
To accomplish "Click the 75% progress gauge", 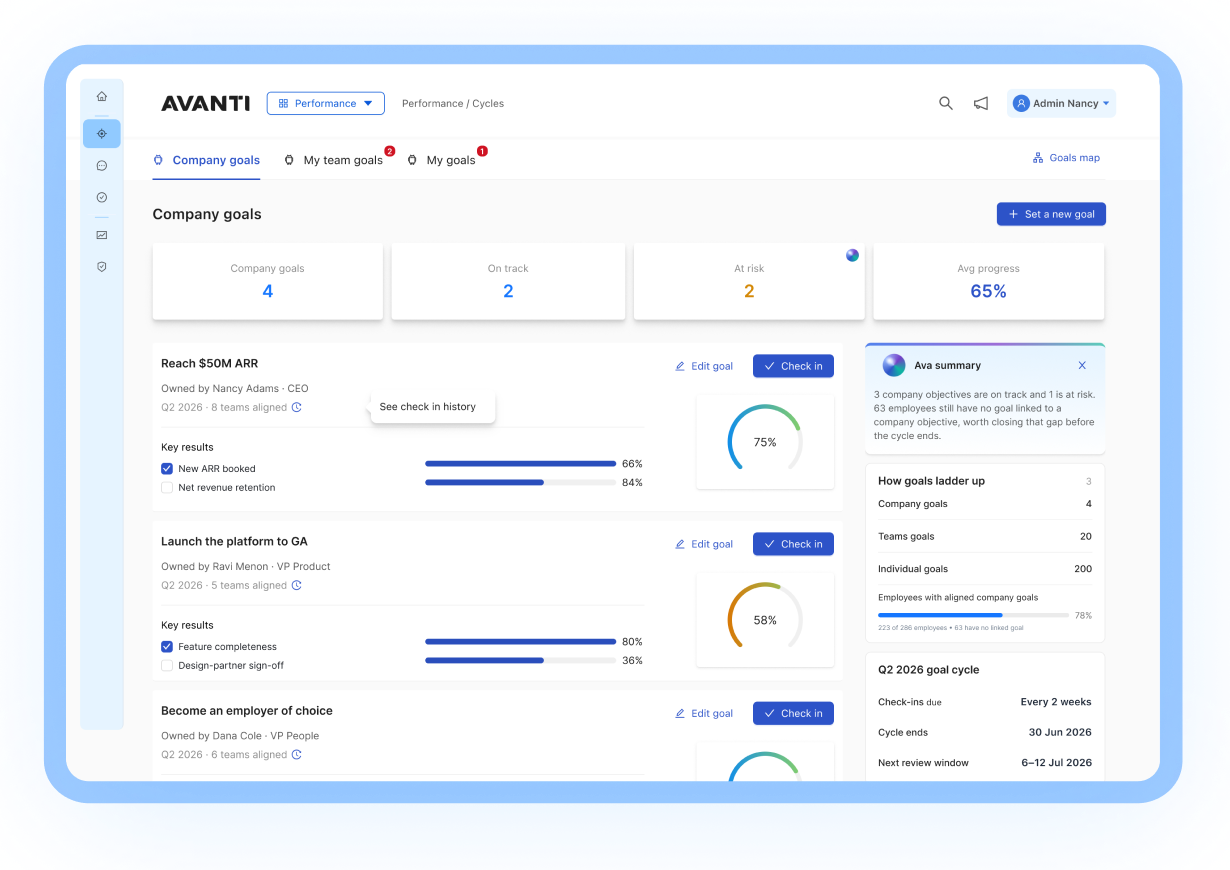I will pyautogui.click(x=765, y=441).
